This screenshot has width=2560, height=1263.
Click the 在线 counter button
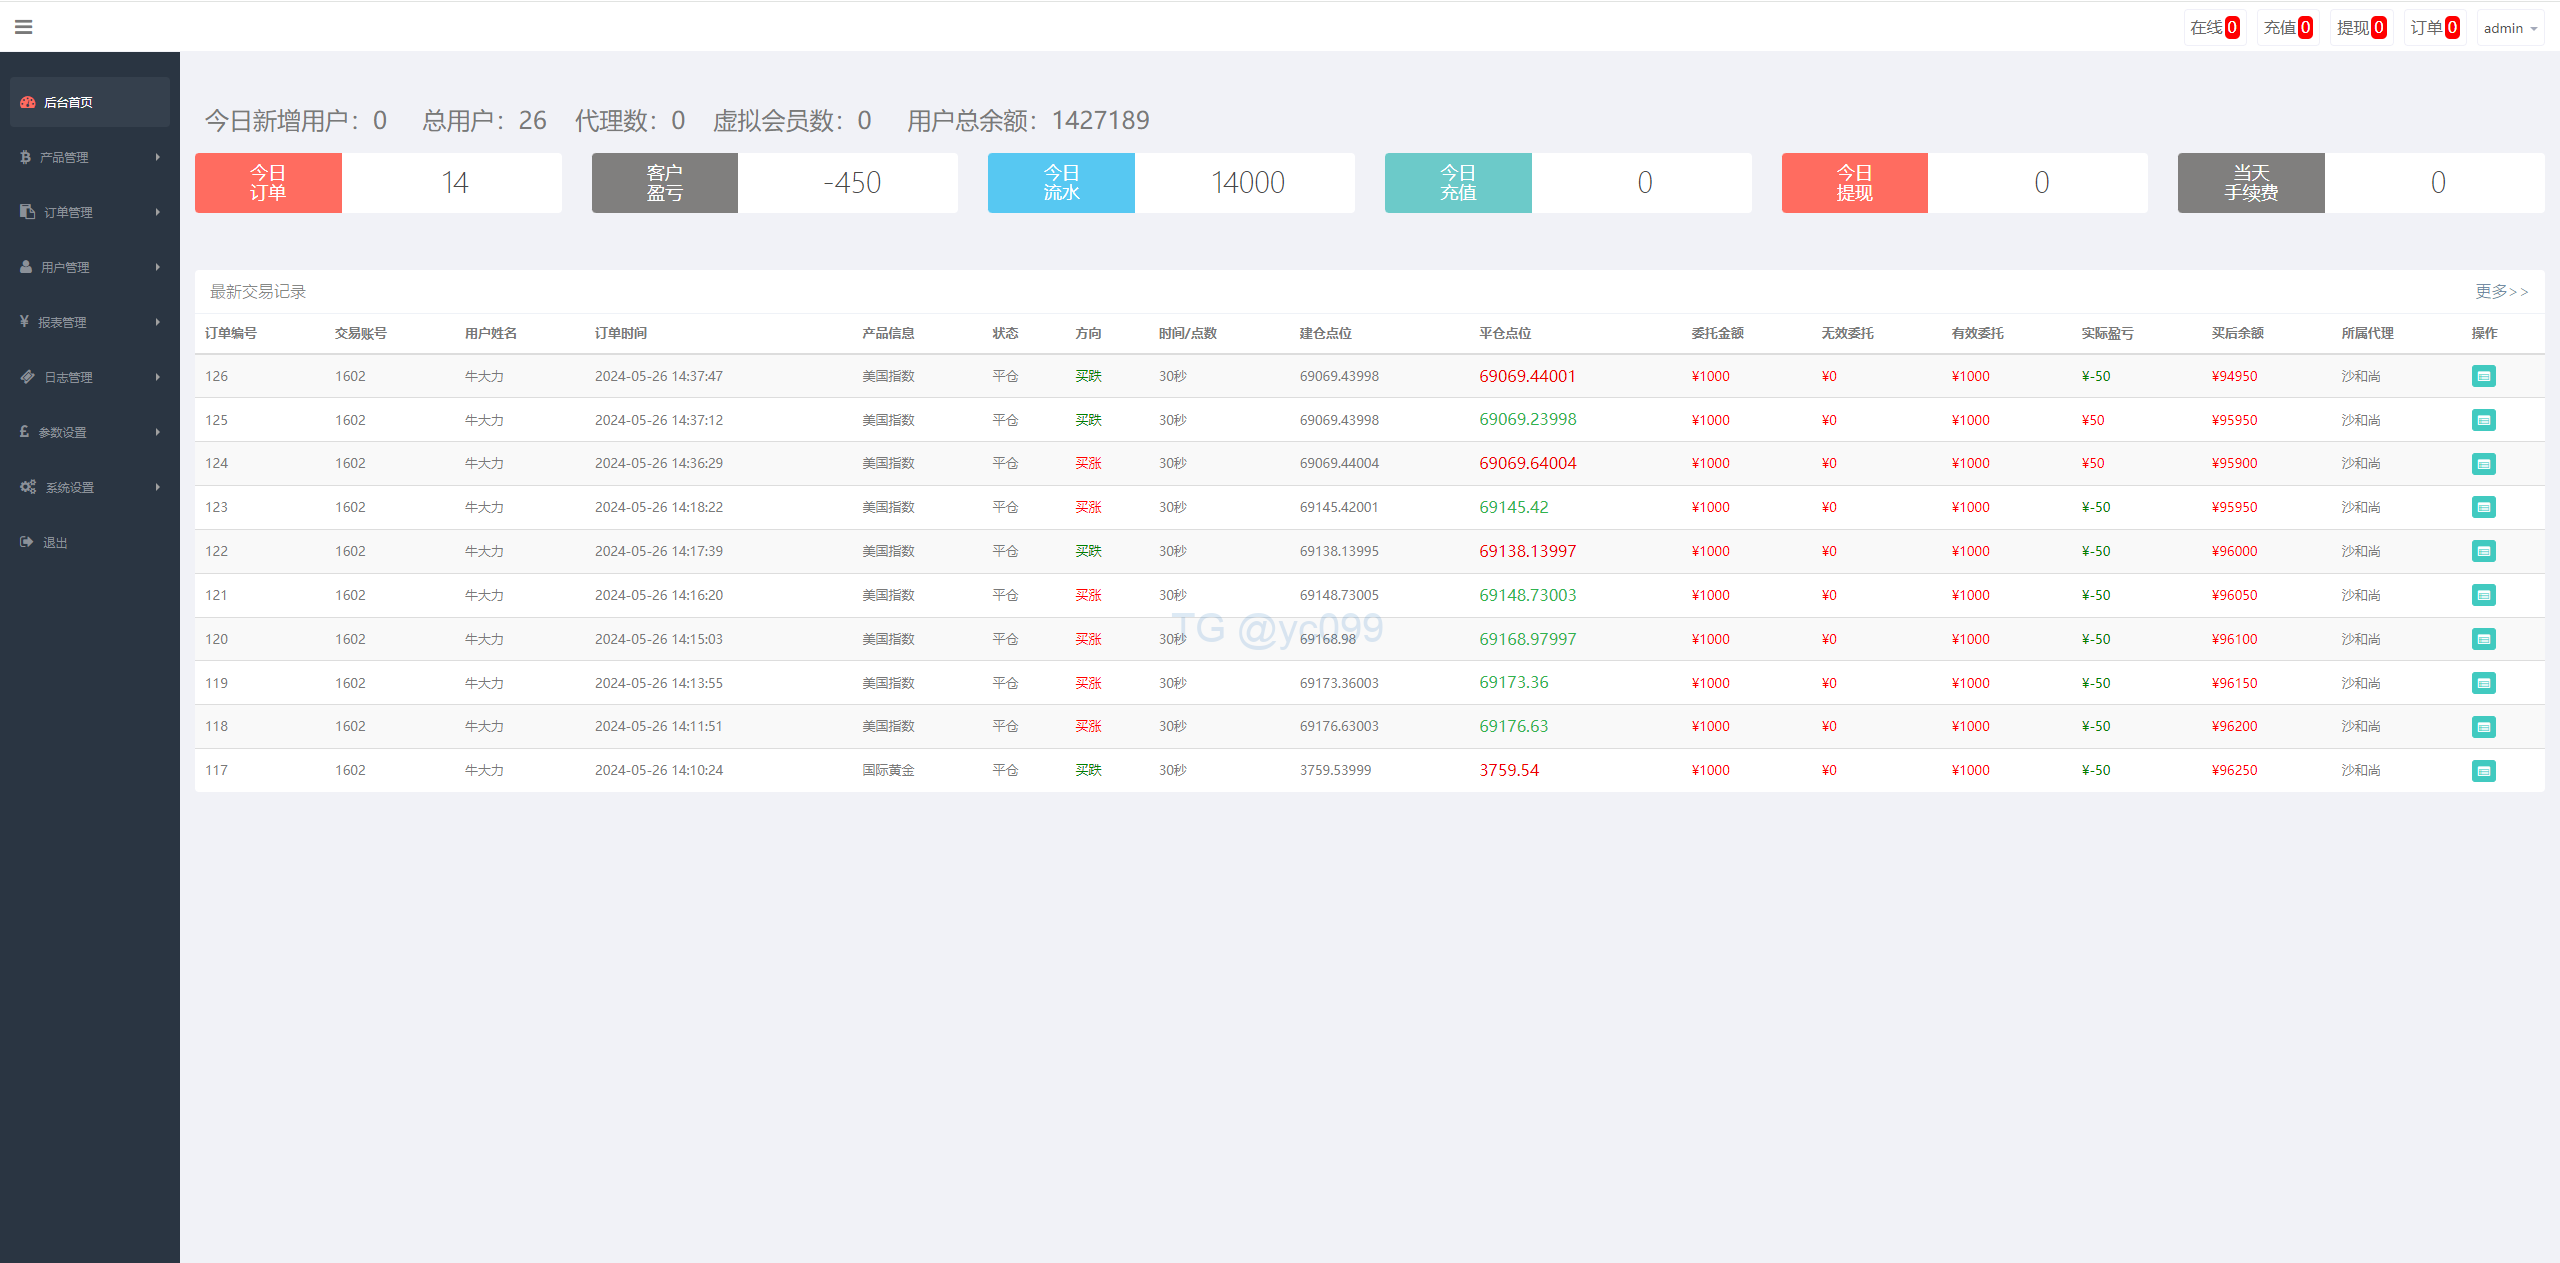(x=2214, y=28)
